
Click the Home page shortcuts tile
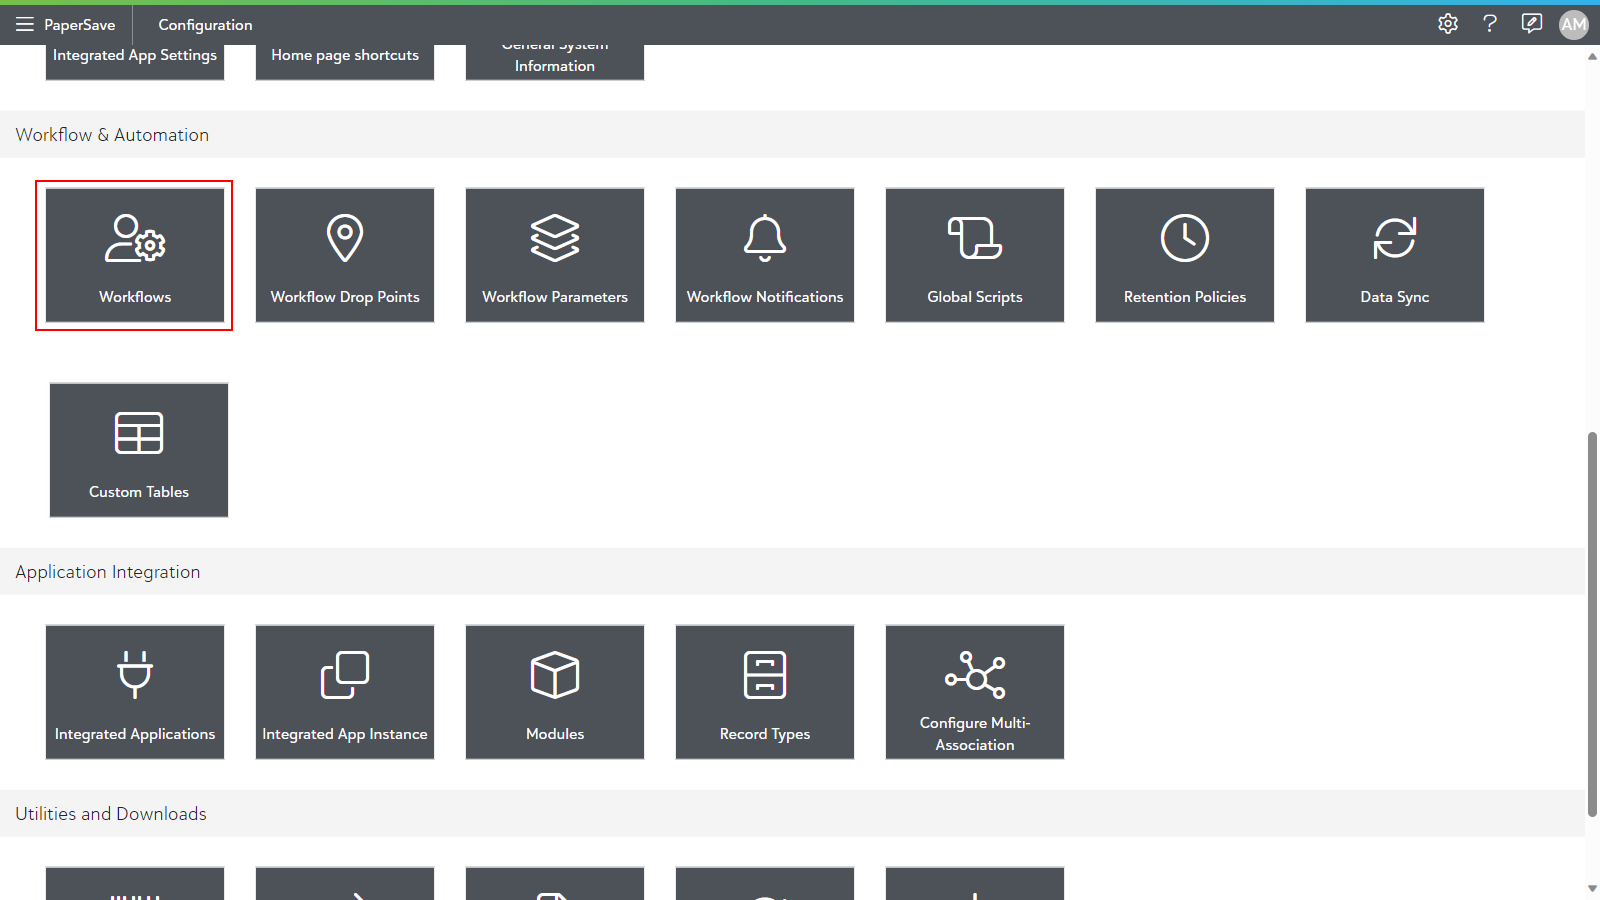(345, 58)
